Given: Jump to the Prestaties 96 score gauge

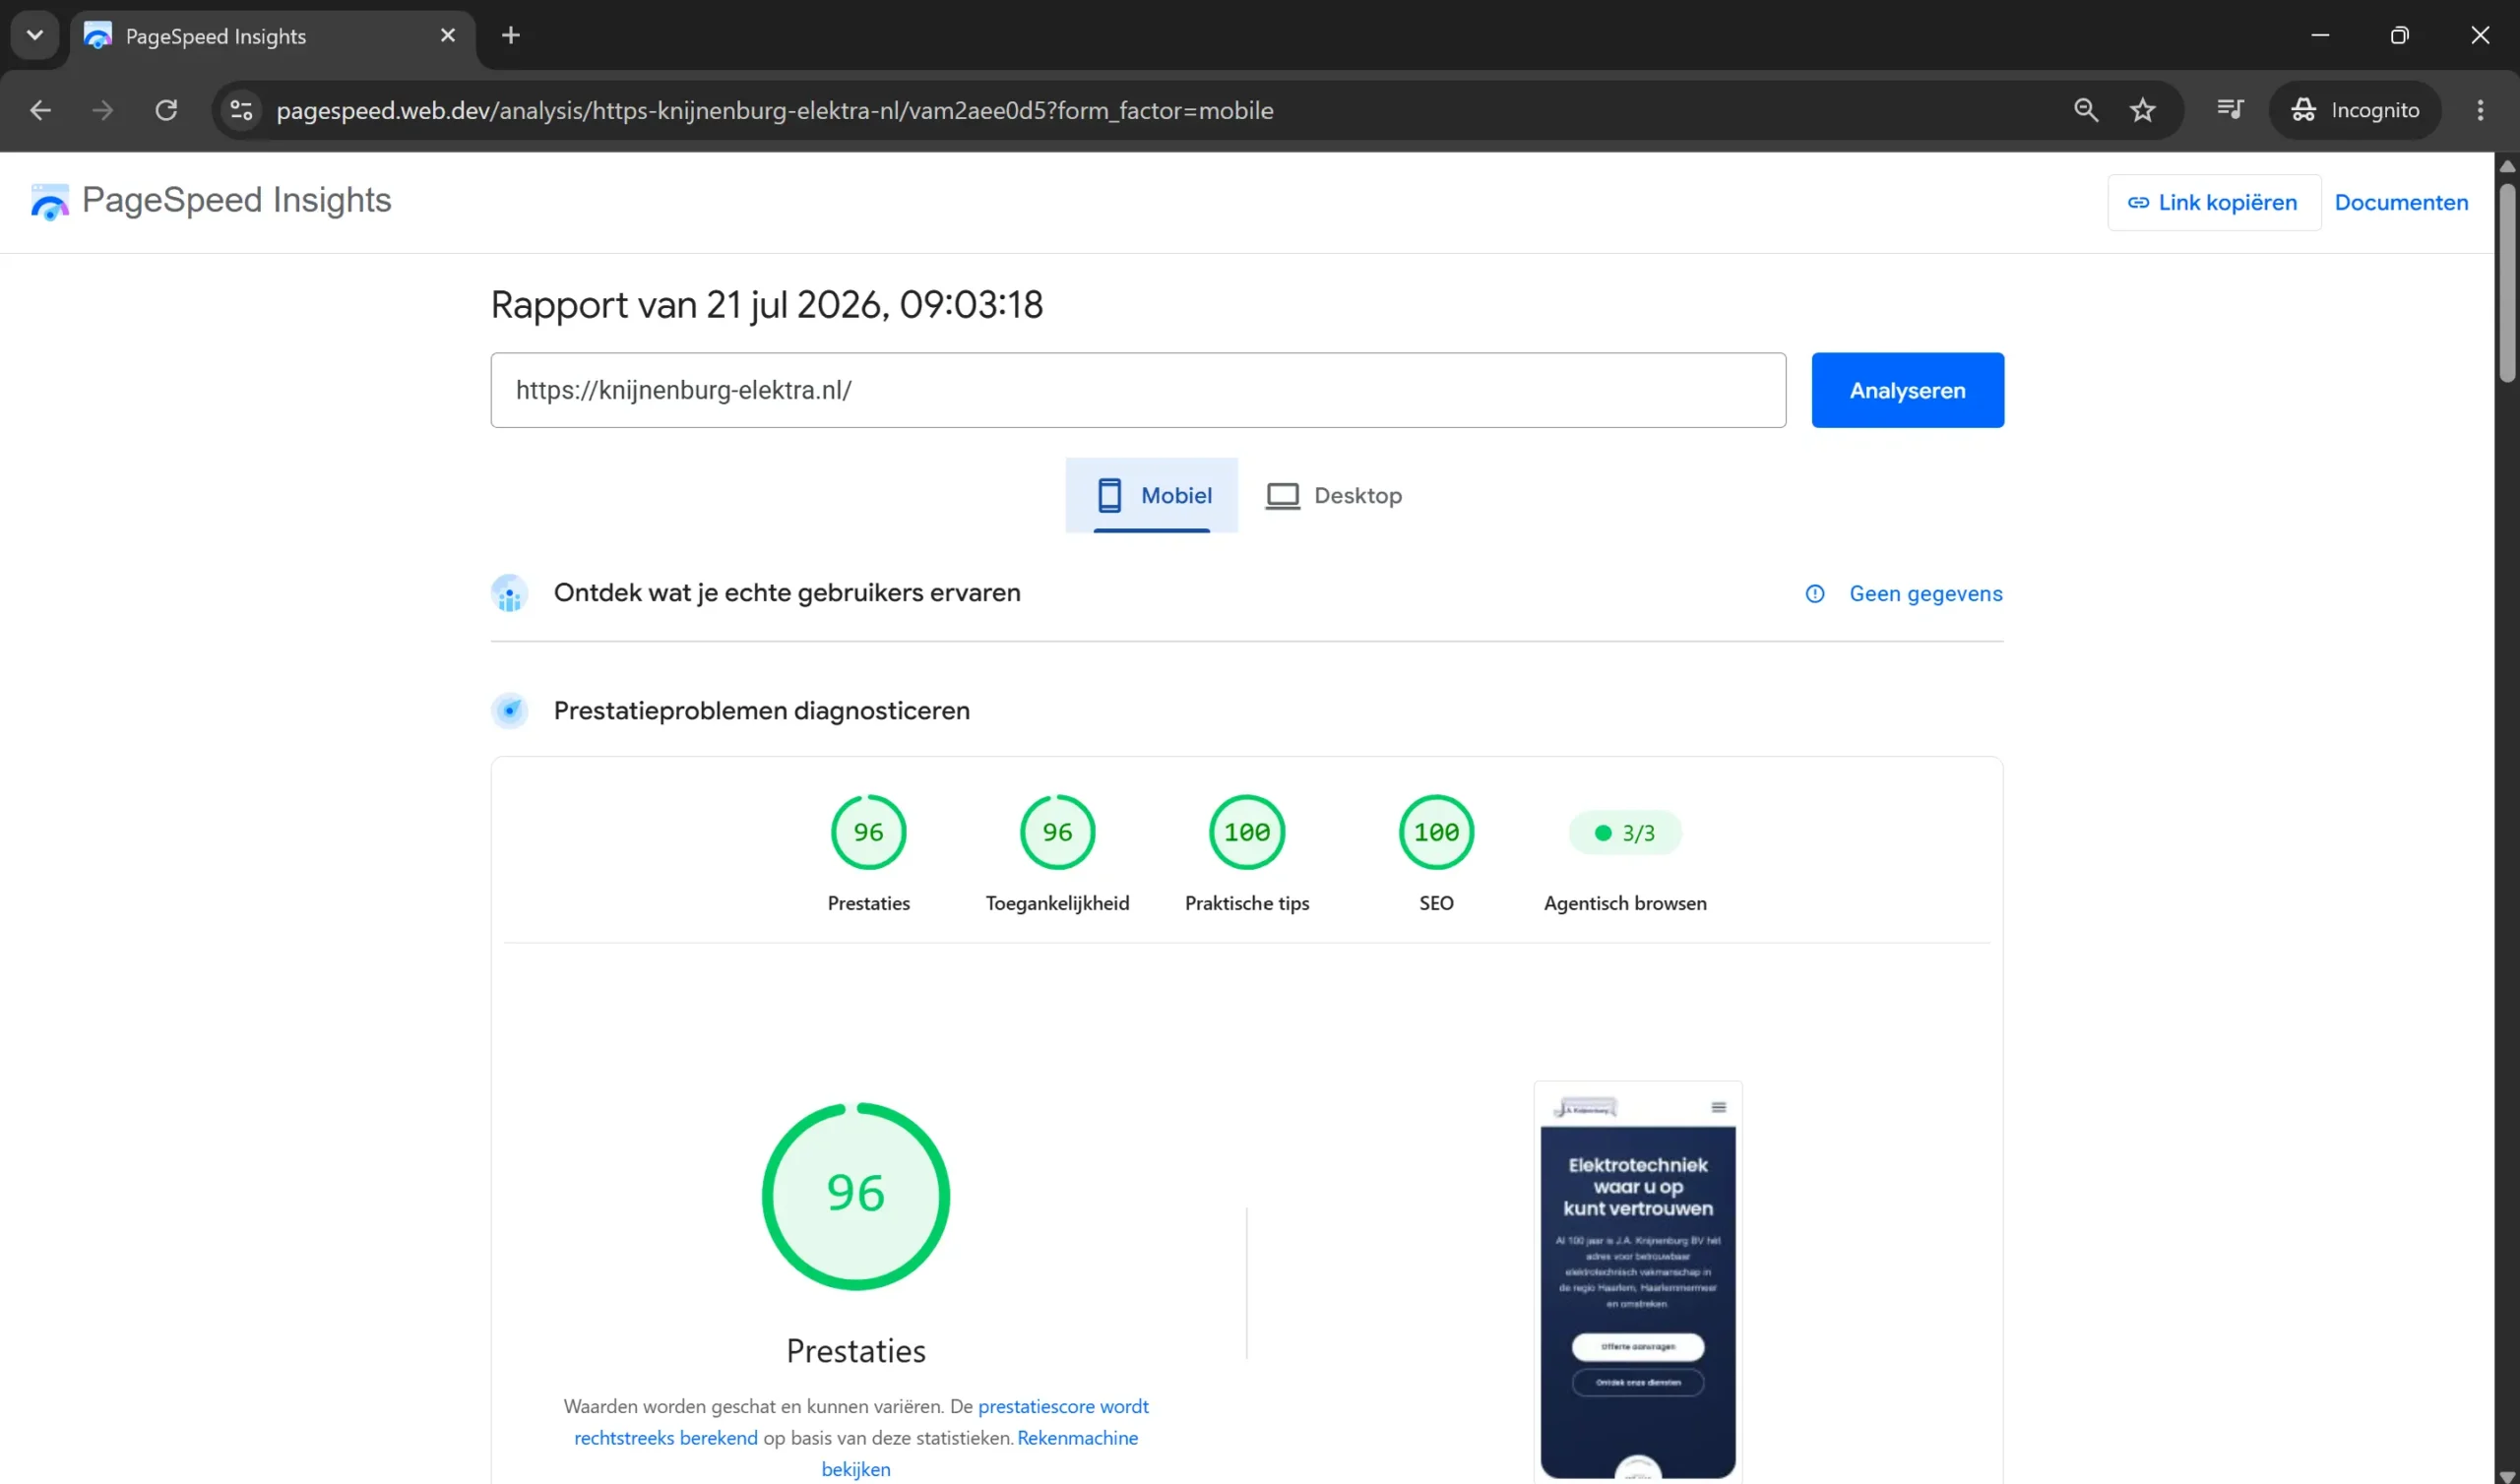Looking at the screenshot, I should coord(868,832).
